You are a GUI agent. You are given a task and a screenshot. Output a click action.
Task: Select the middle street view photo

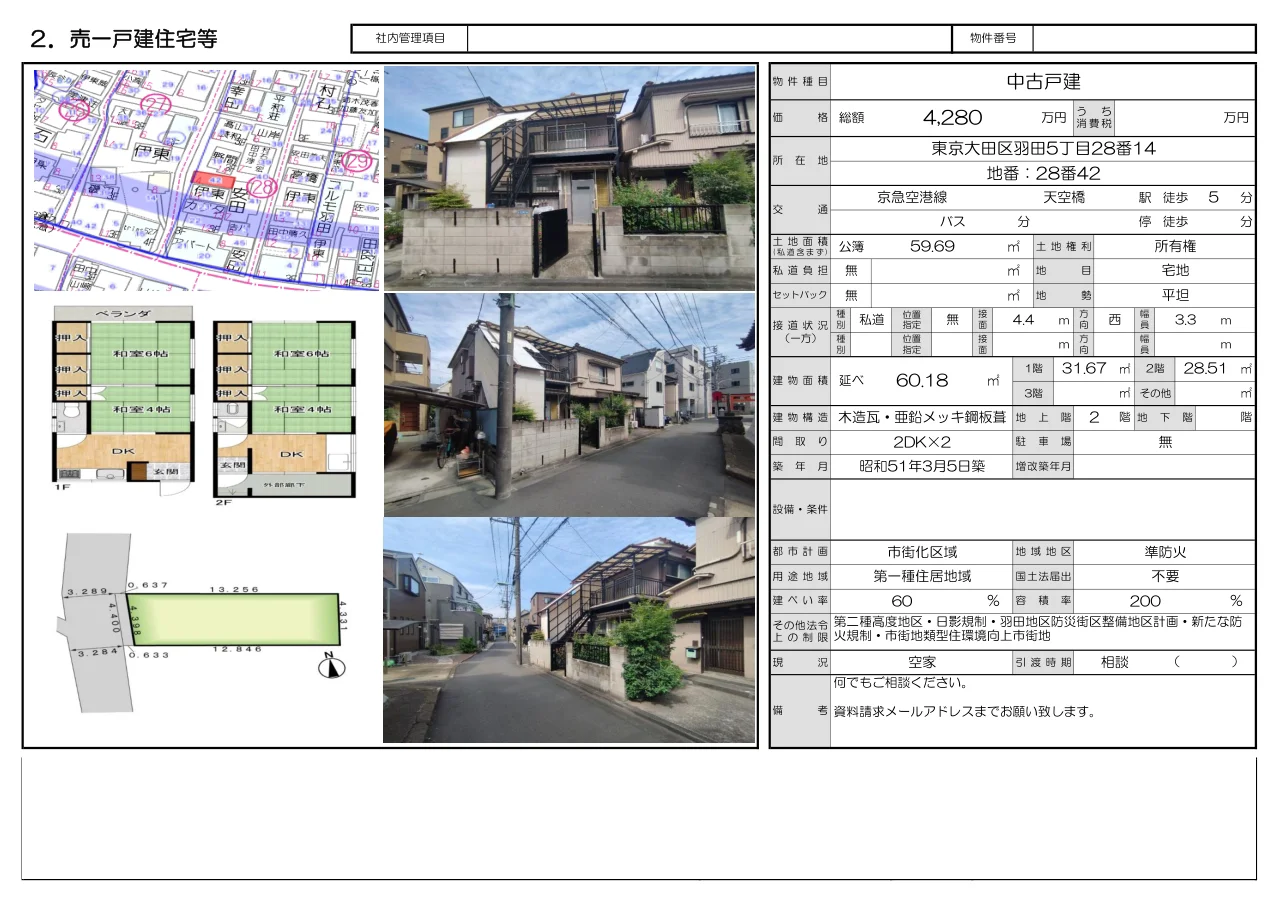click(570, 404)
